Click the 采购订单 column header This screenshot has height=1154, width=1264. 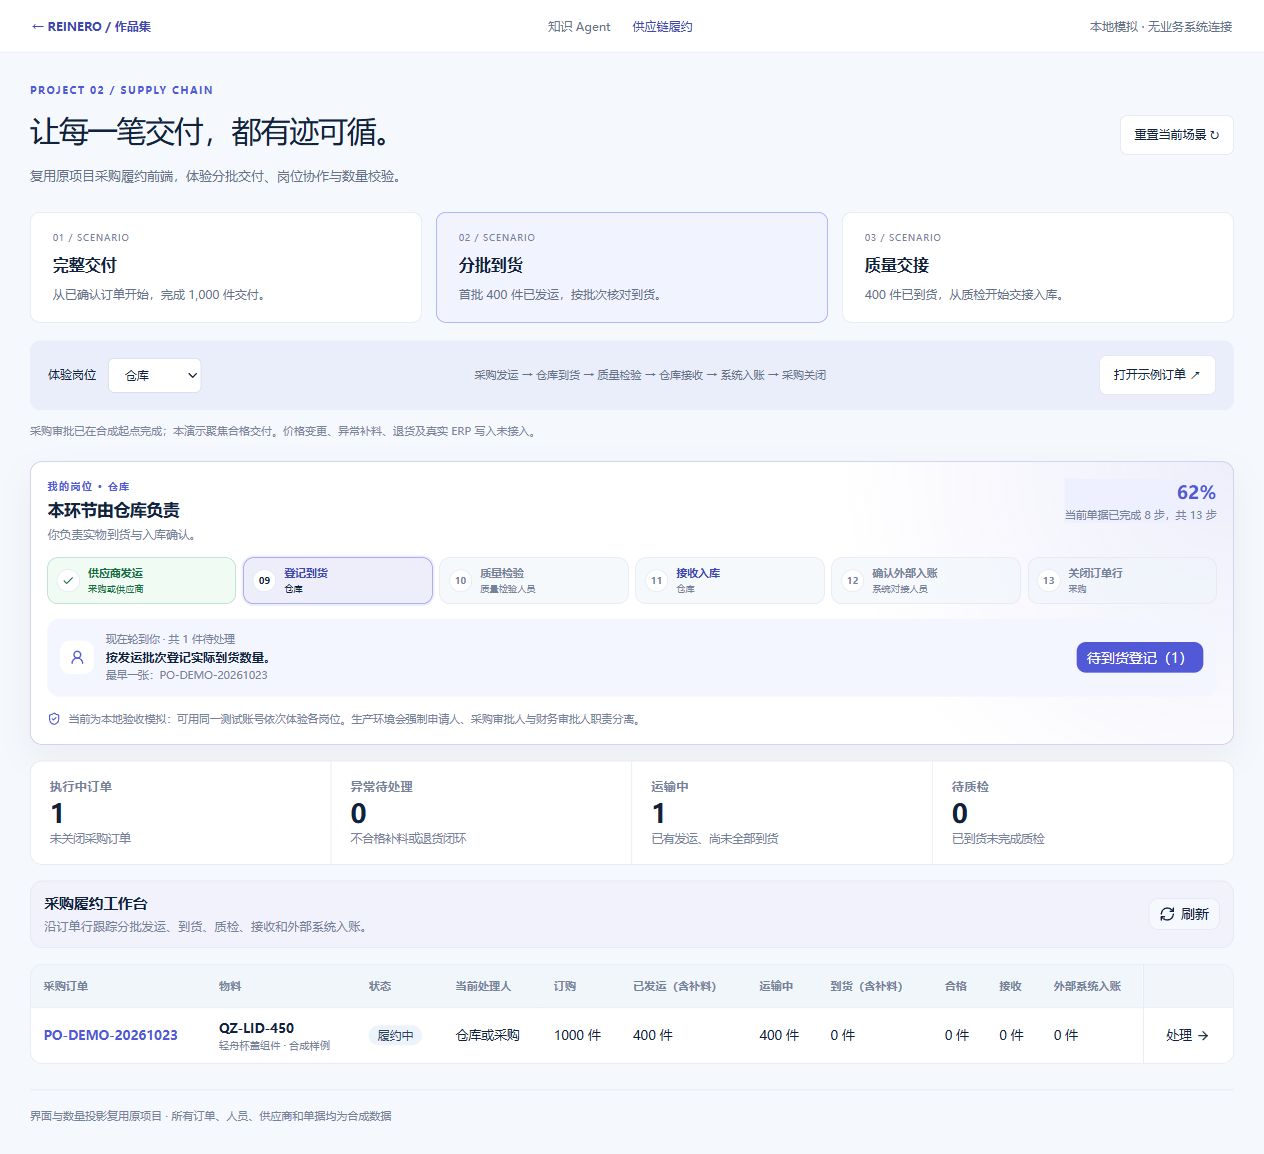[x=66, y=986]
